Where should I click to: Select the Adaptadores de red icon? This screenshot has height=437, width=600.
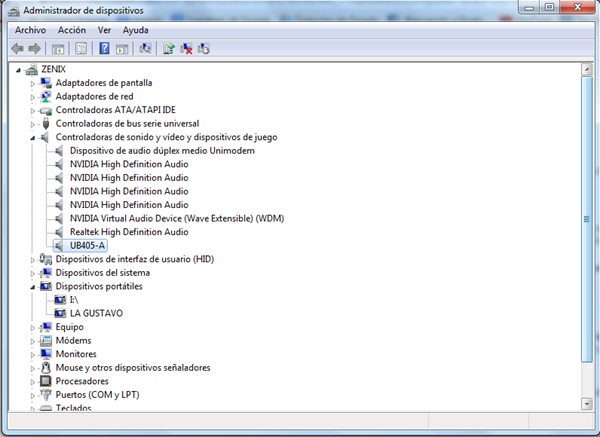click(46, 96)
